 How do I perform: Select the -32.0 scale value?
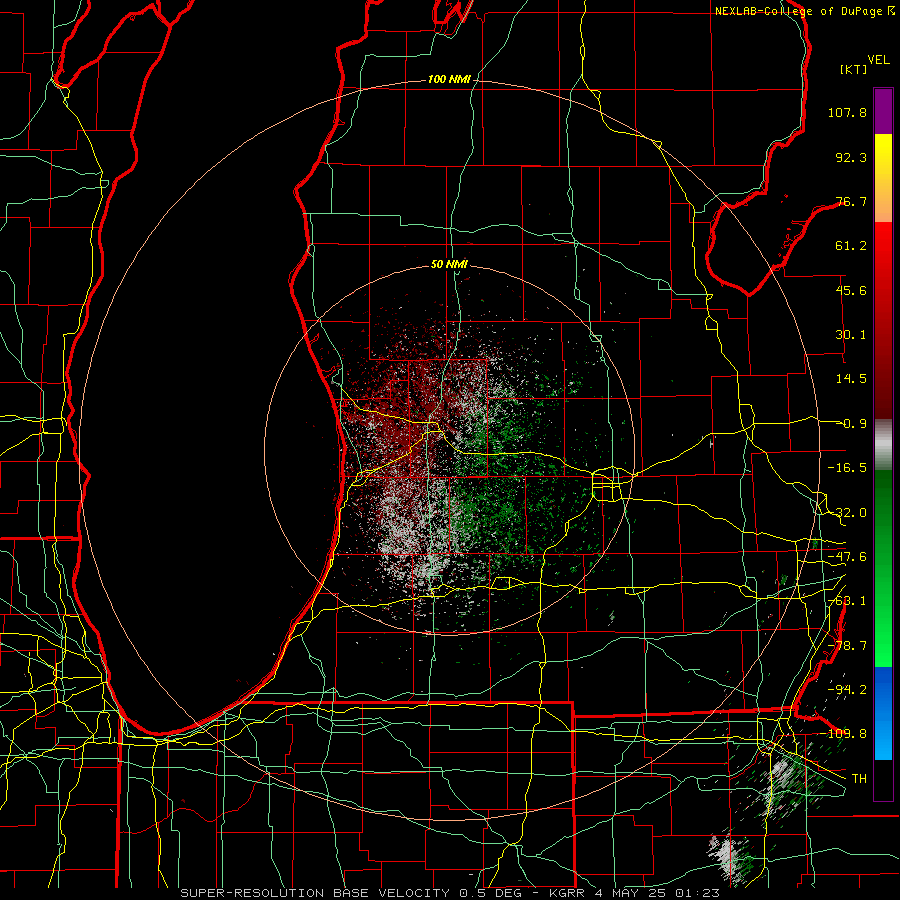847,513
